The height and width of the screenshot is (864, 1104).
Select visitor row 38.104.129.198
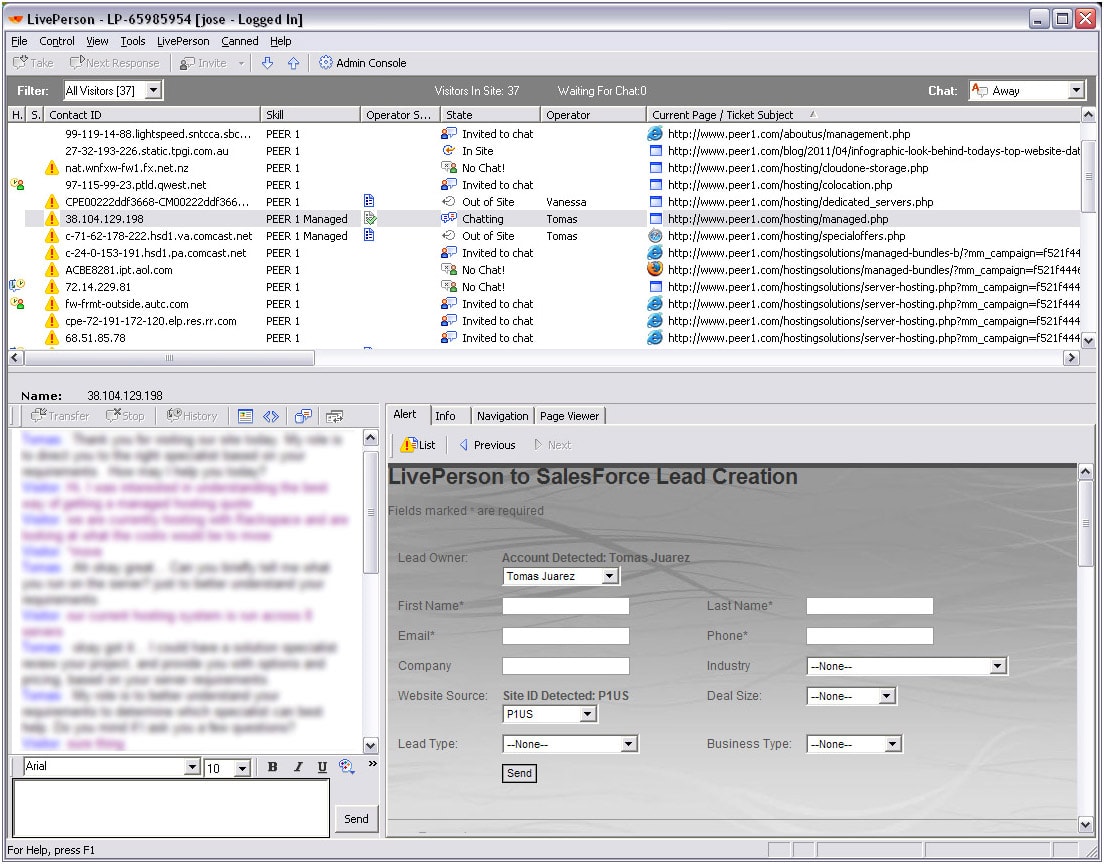[552, 219]
